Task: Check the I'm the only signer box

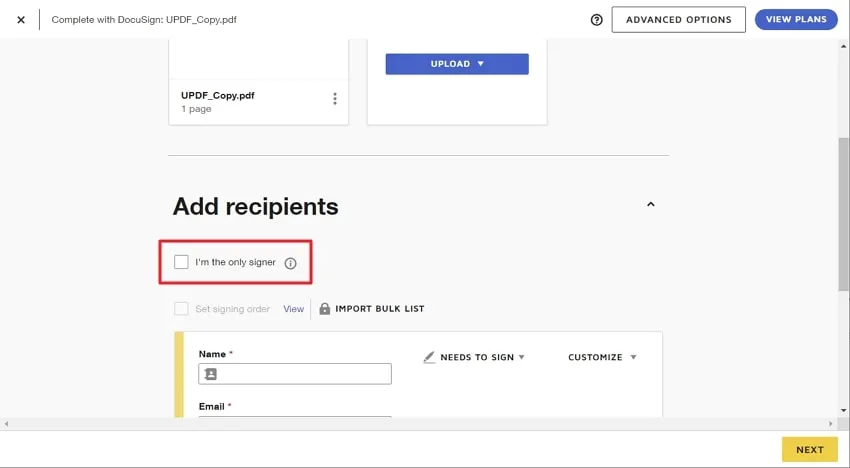Action: (181, 262)
